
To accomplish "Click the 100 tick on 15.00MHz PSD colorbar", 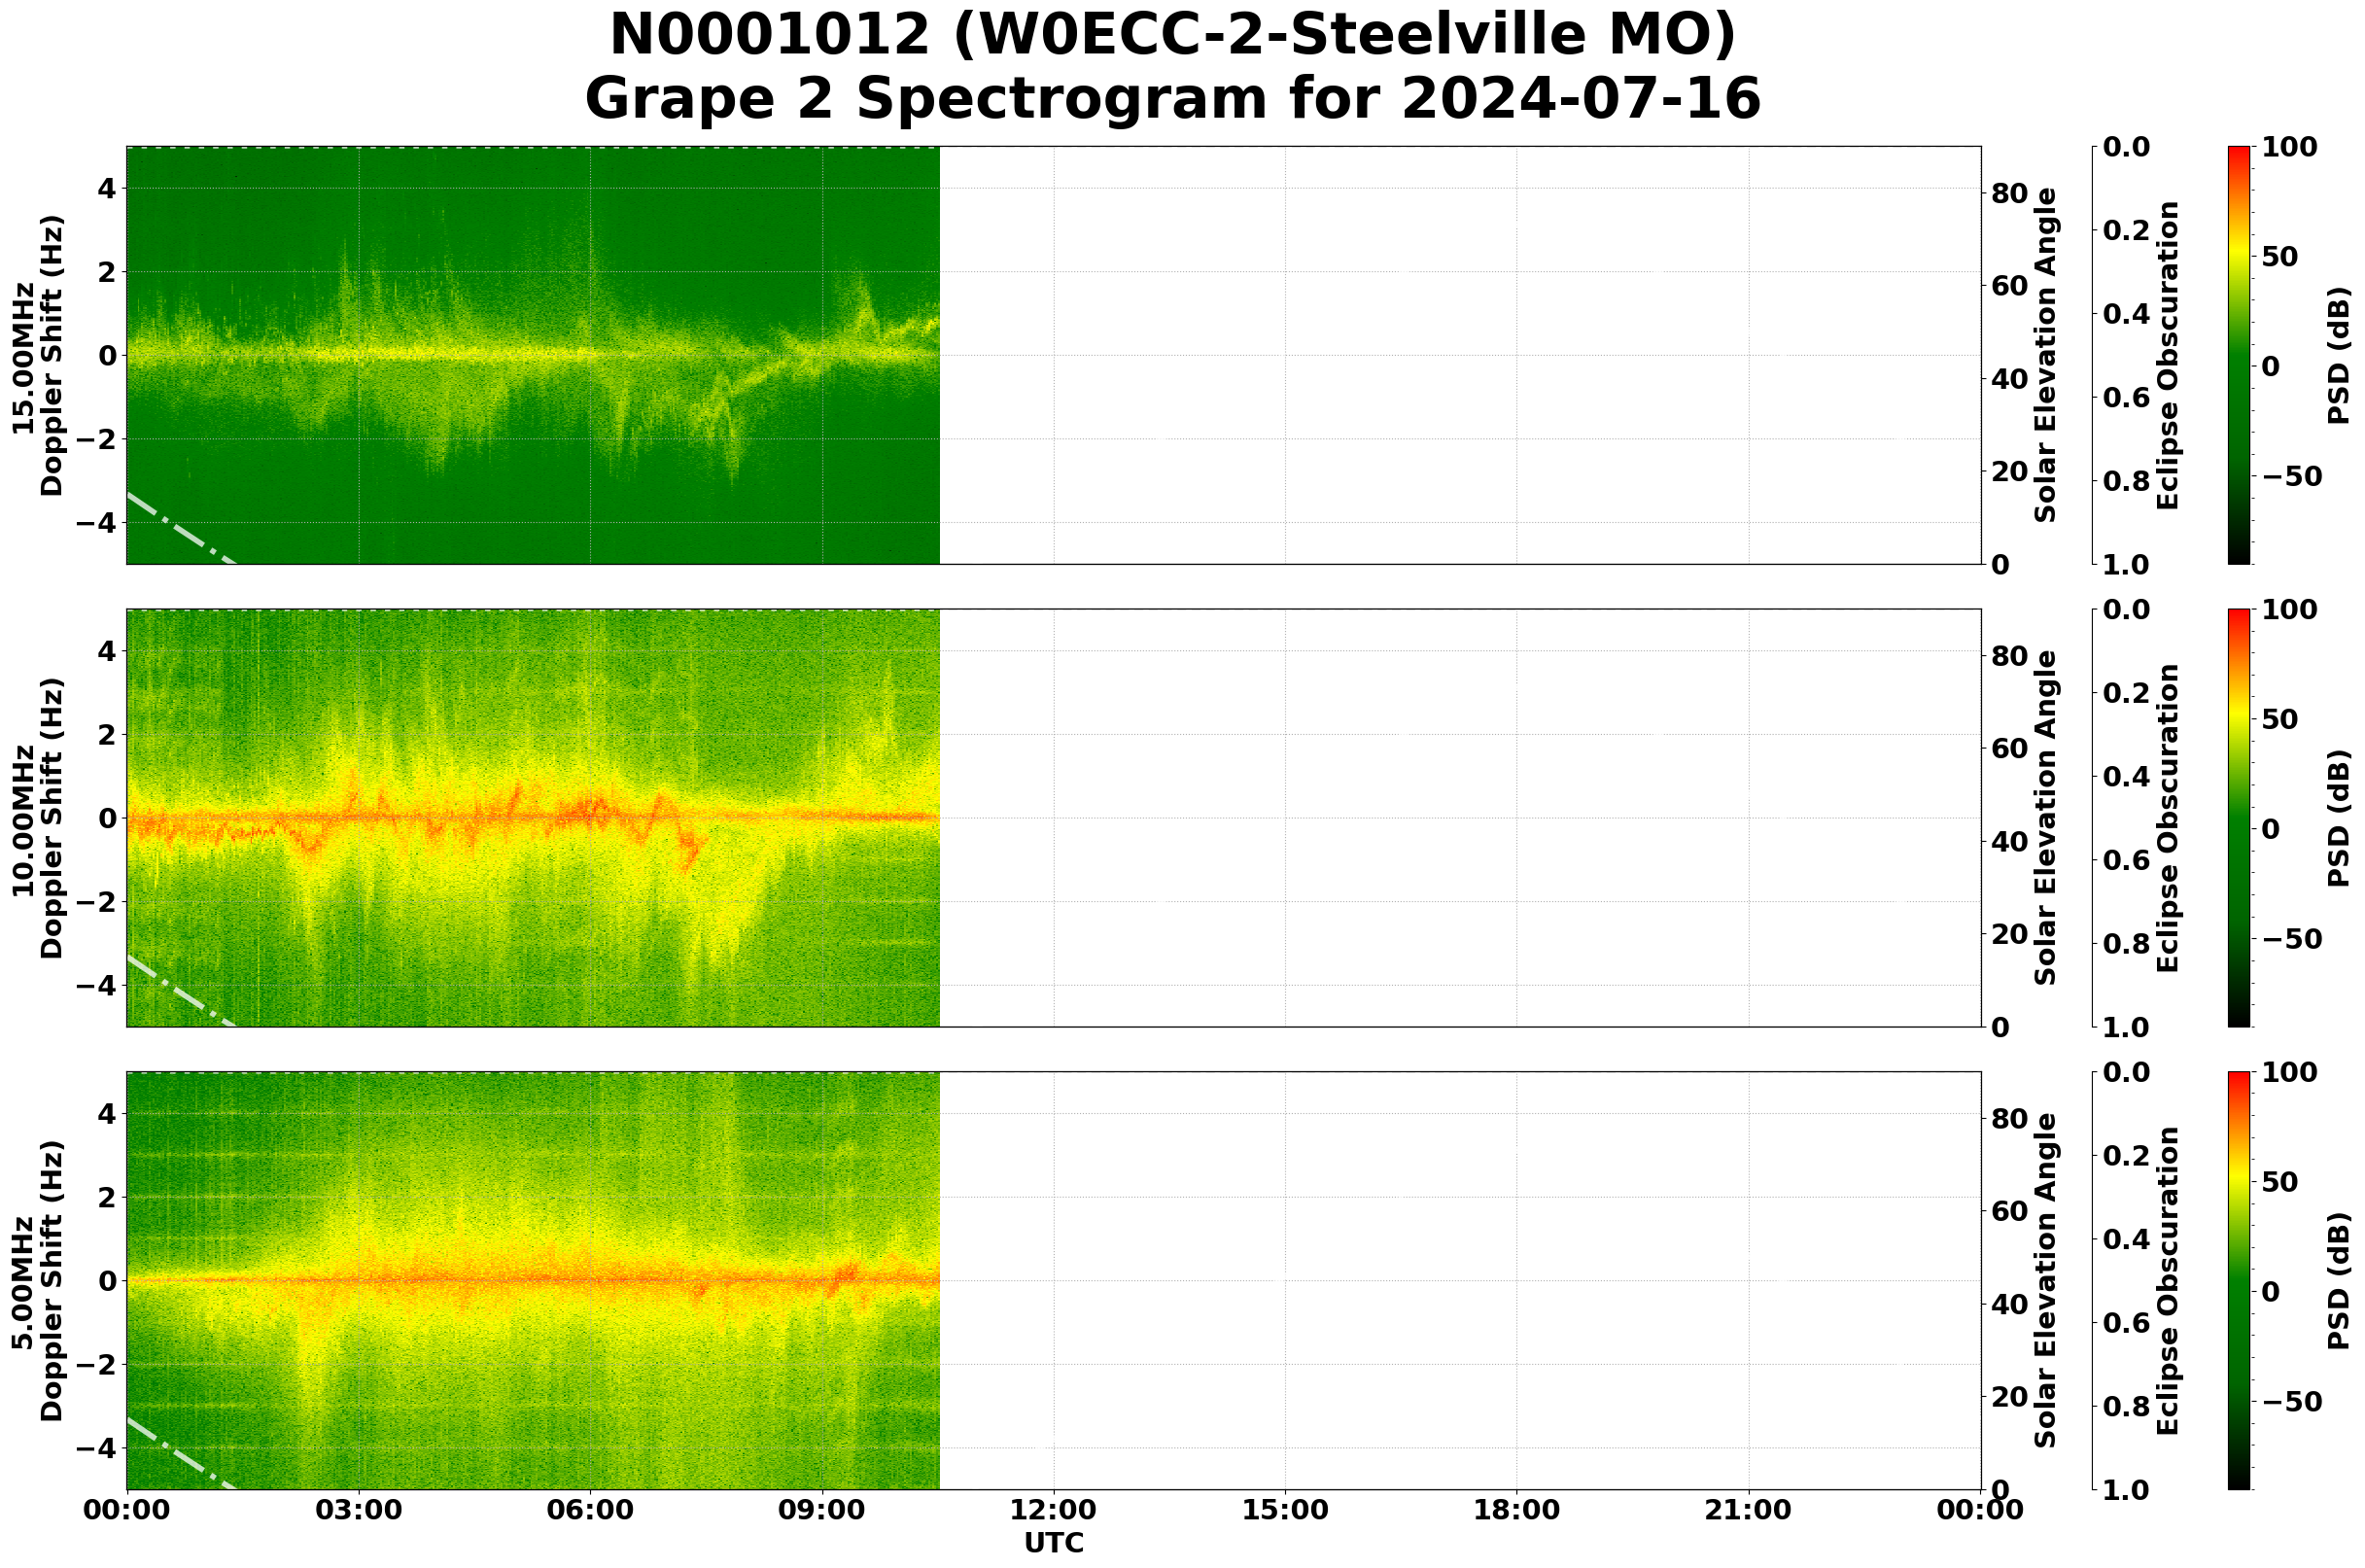I will 2289,147.
